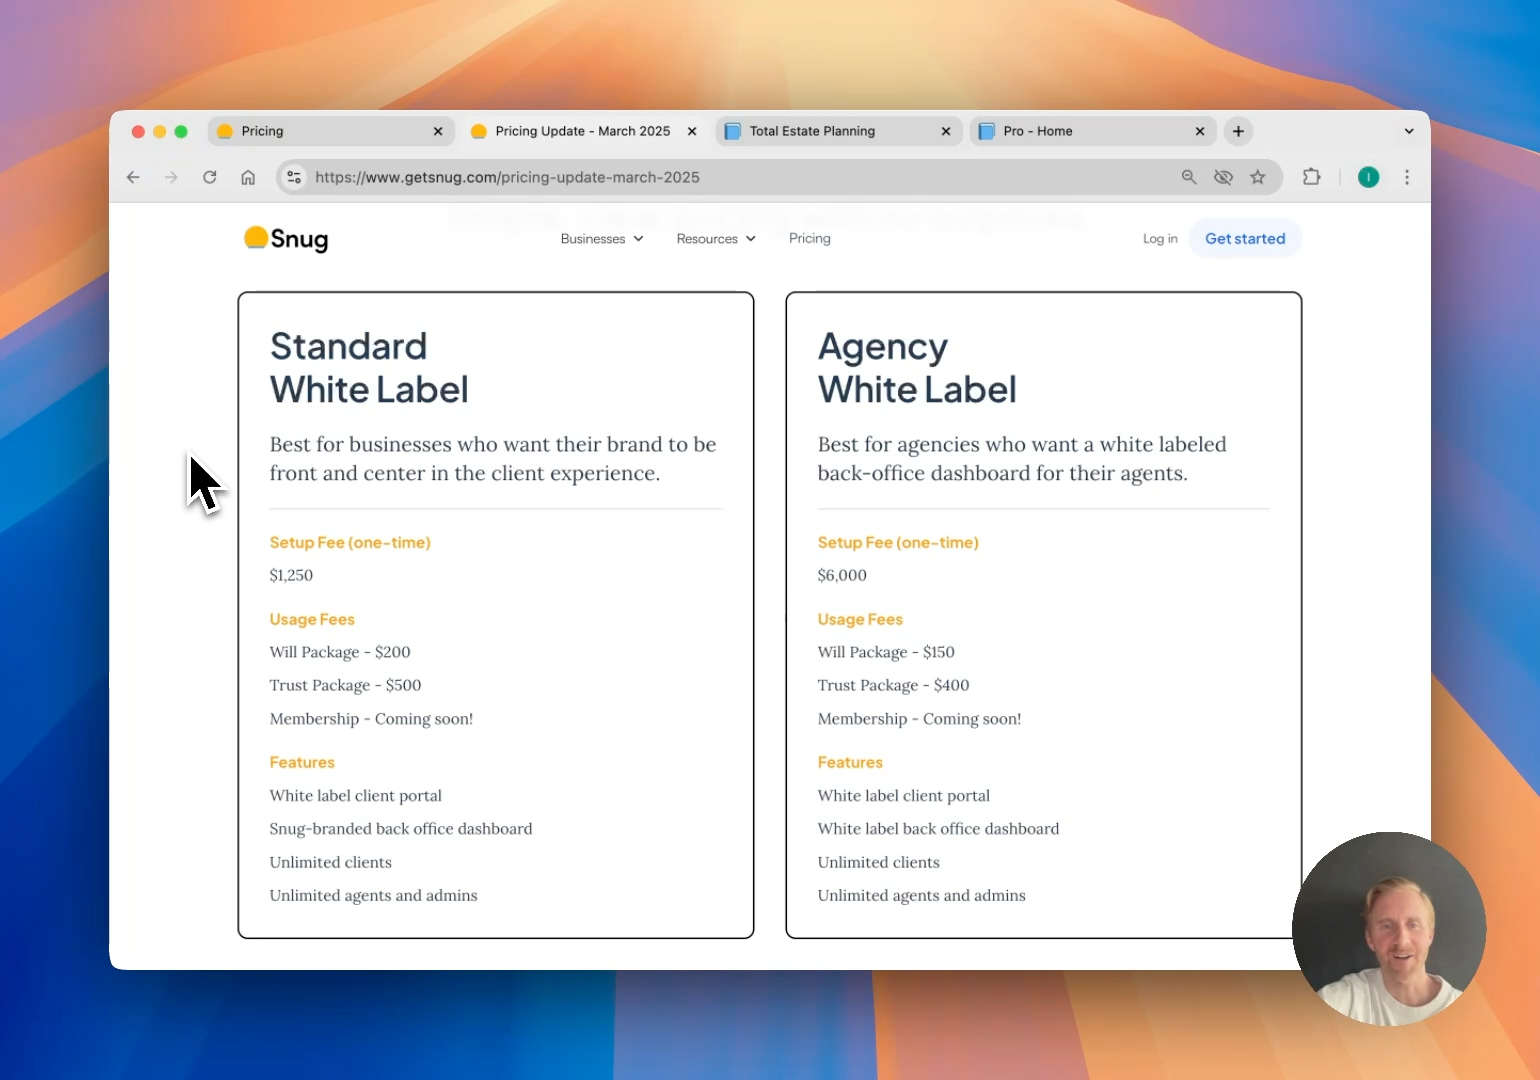
Task: Open the browser home page
Action: click(x=248, y=177)
